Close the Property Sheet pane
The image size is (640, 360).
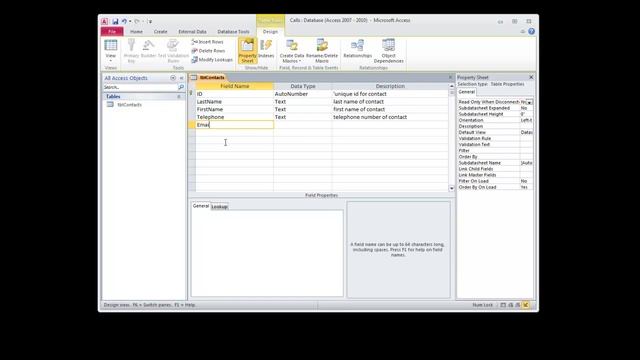pos(531,77)
